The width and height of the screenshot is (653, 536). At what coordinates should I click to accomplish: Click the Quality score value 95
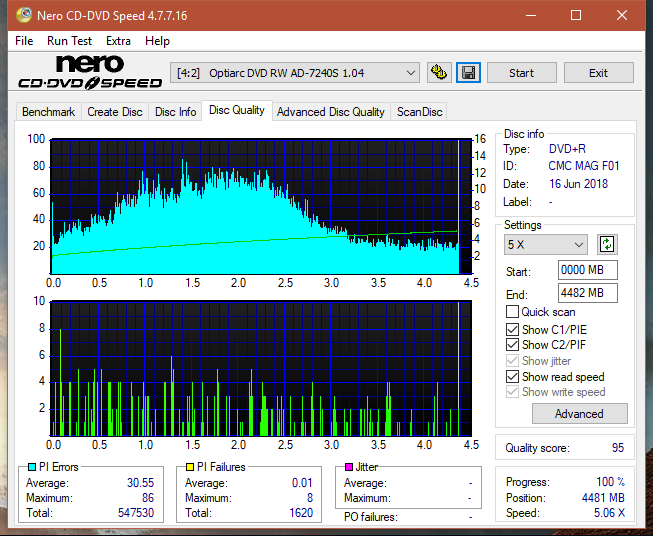(x=618, y=448)
